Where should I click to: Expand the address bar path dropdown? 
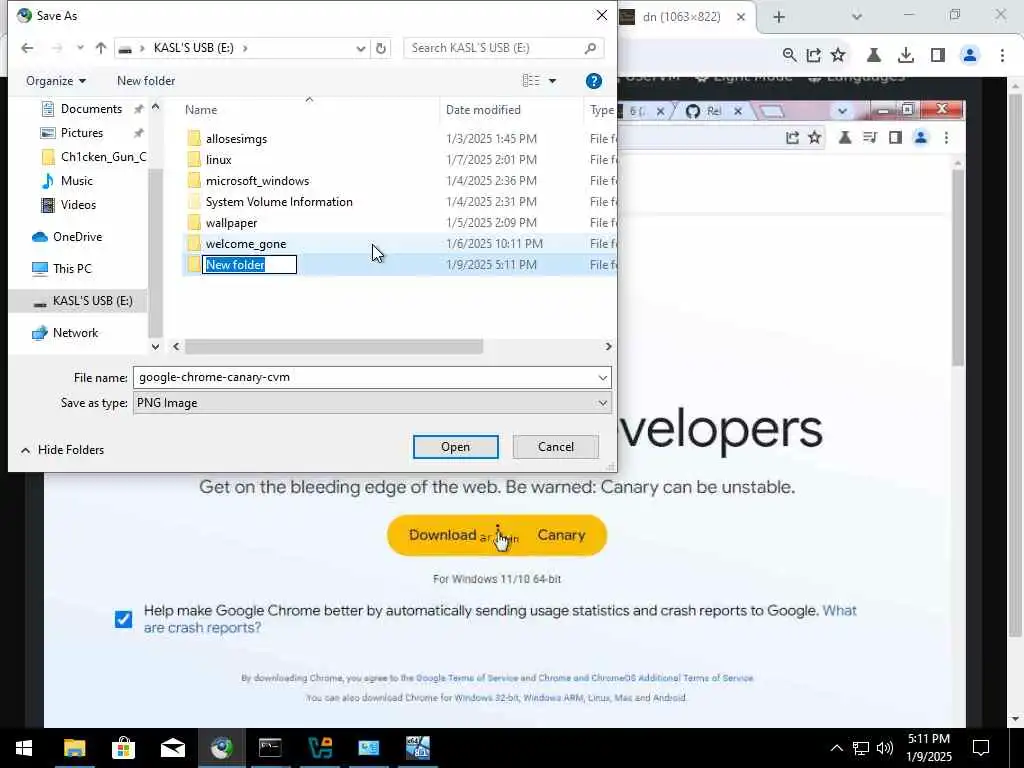click(x=360, y=48)
